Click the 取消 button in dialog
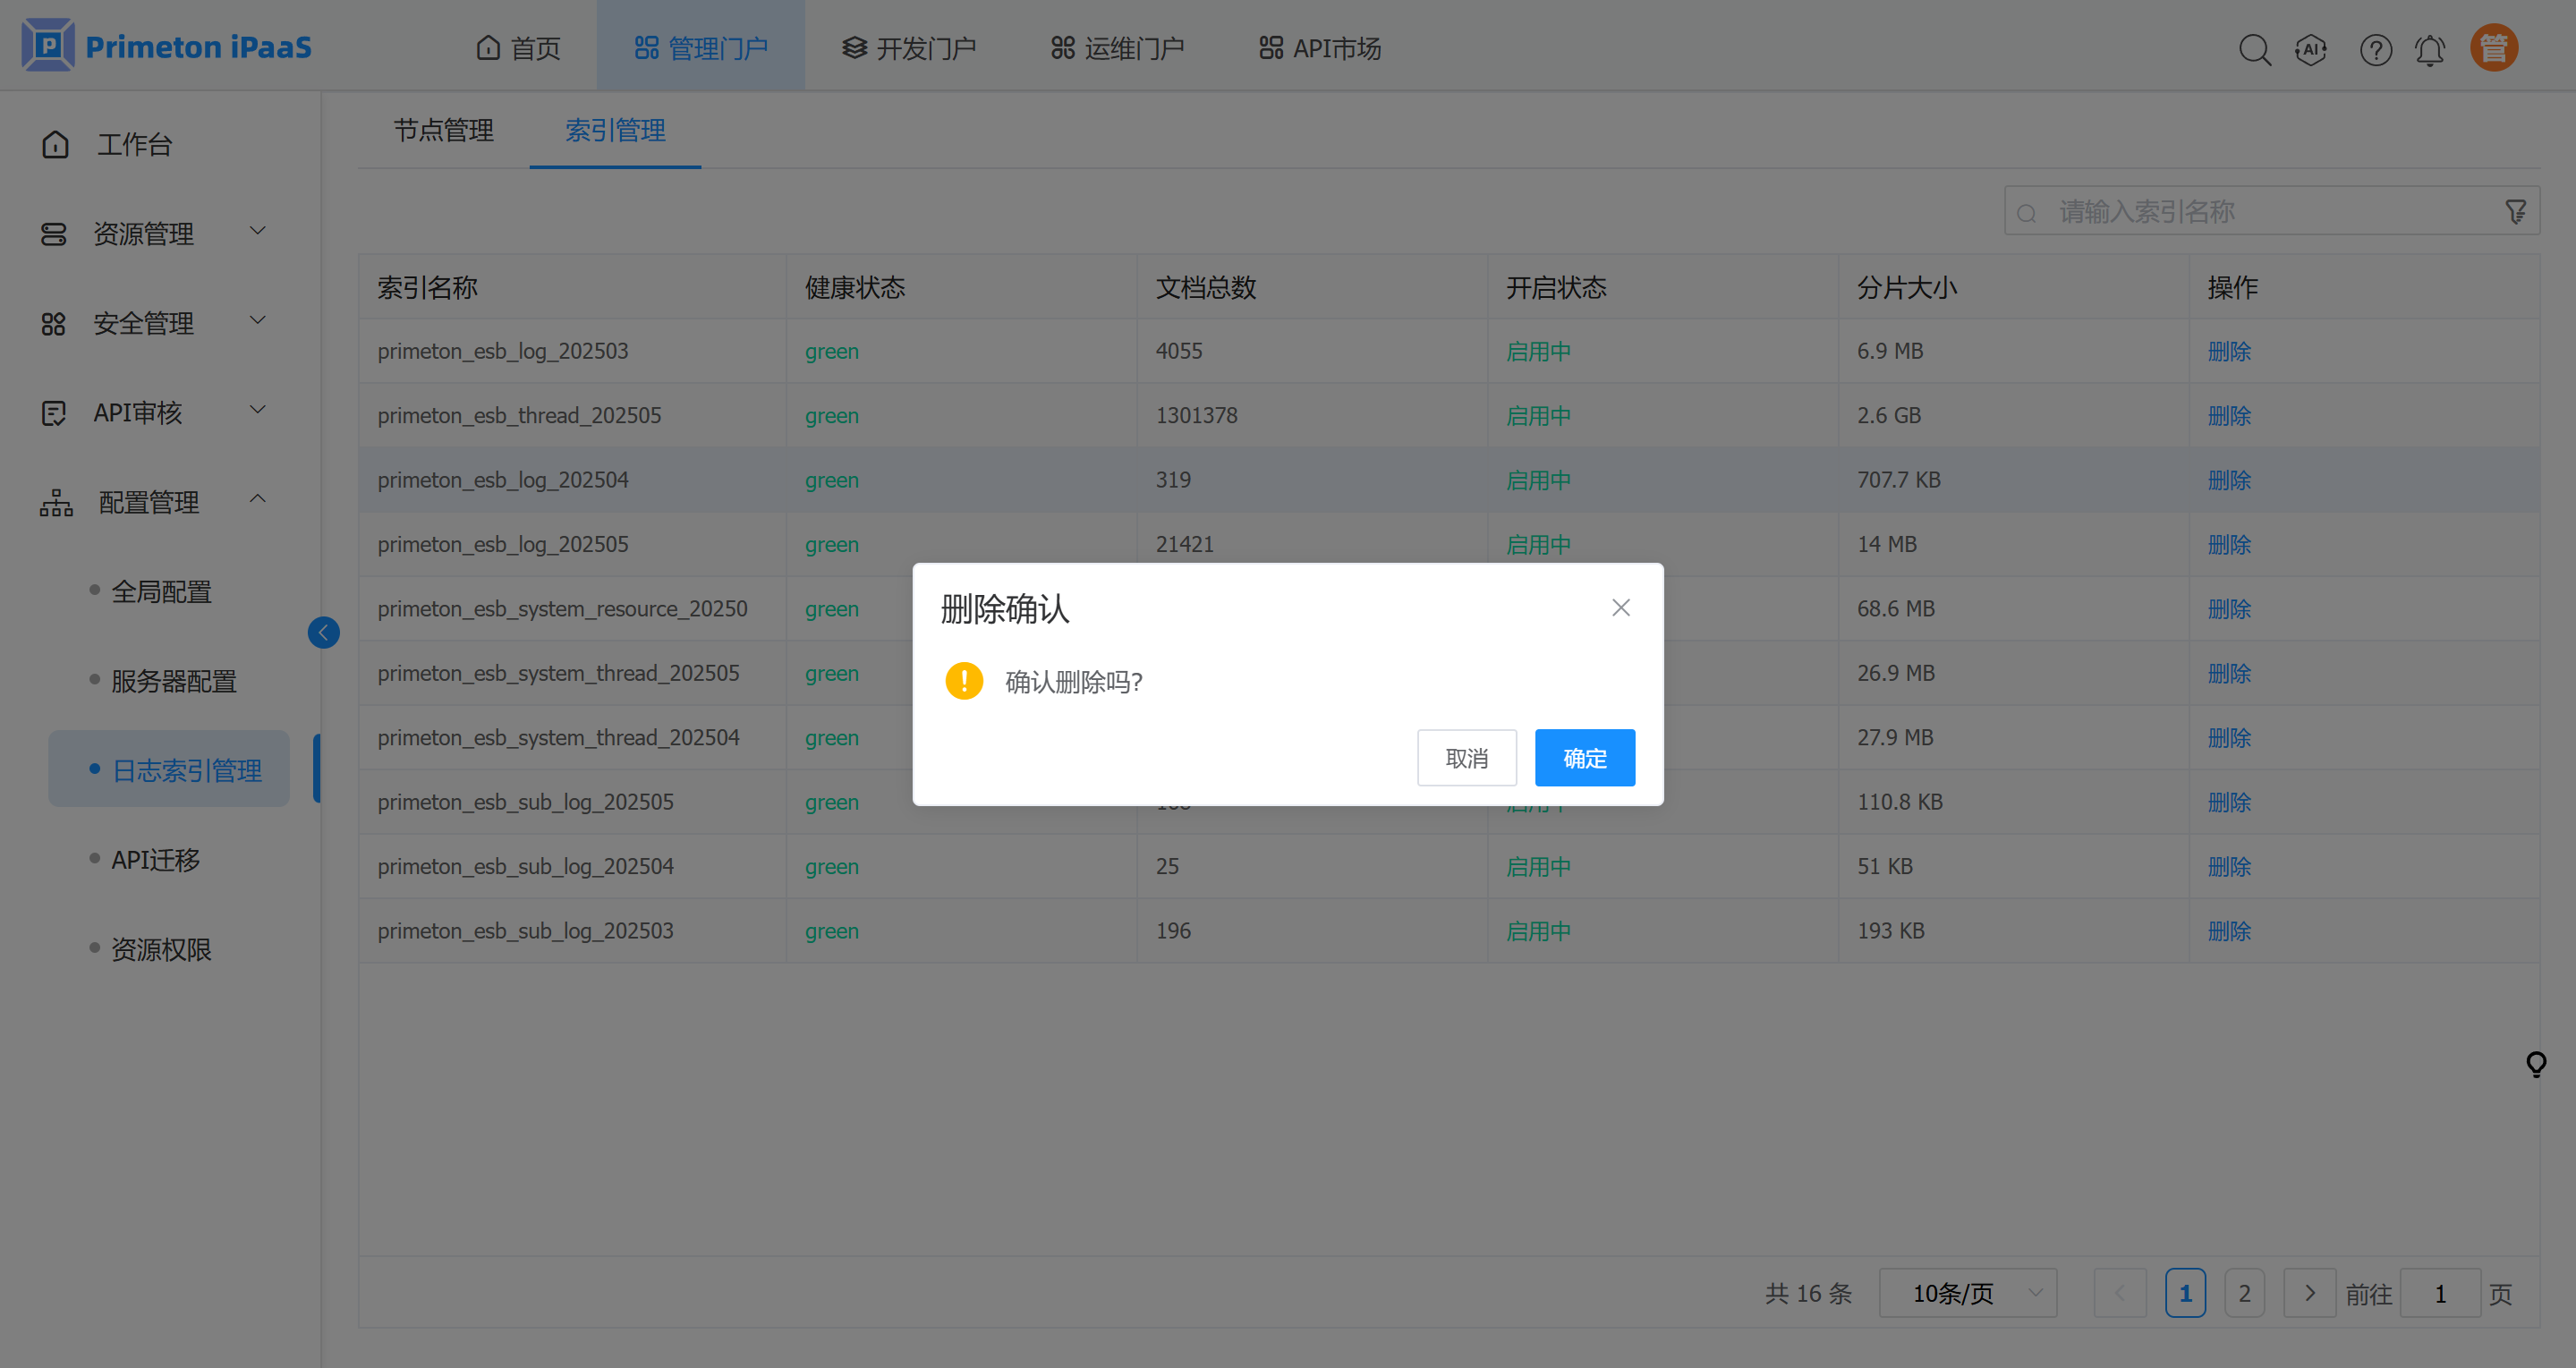 [1466, 758]
